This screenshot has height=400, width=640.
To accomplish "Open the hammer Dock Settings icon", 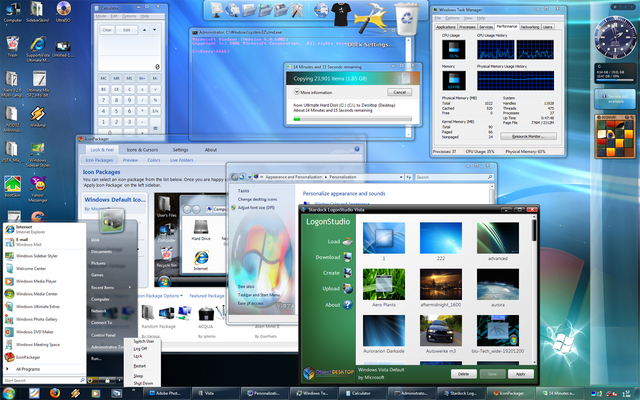I will point(371,18).
